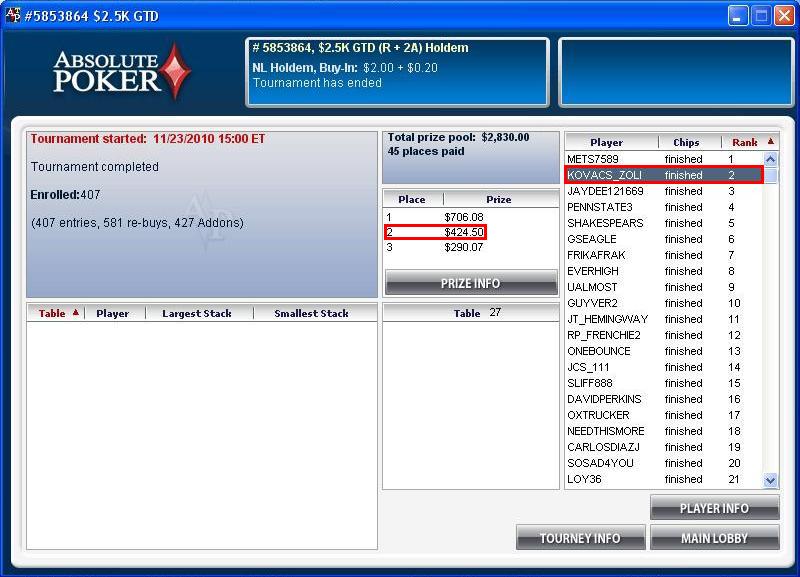800x577 pixels.
Task: Select player EVERHIGH
Action: tap(664, 271)
